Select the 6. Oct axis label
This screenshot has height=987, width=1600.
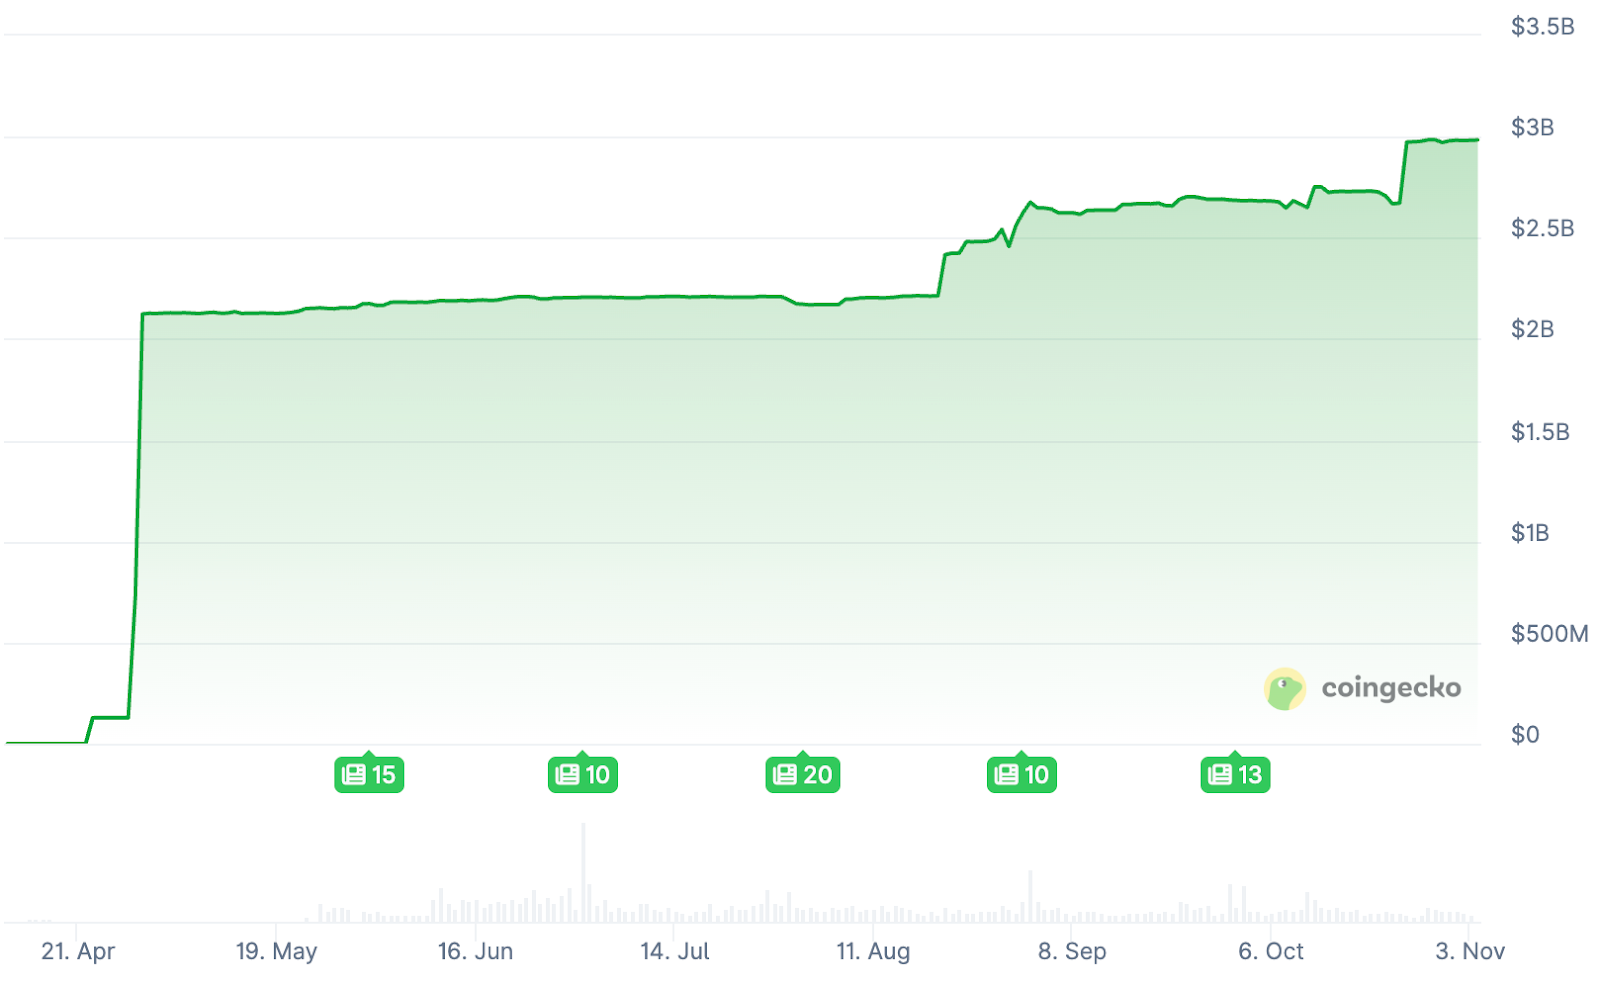[x=1271, y=951]
